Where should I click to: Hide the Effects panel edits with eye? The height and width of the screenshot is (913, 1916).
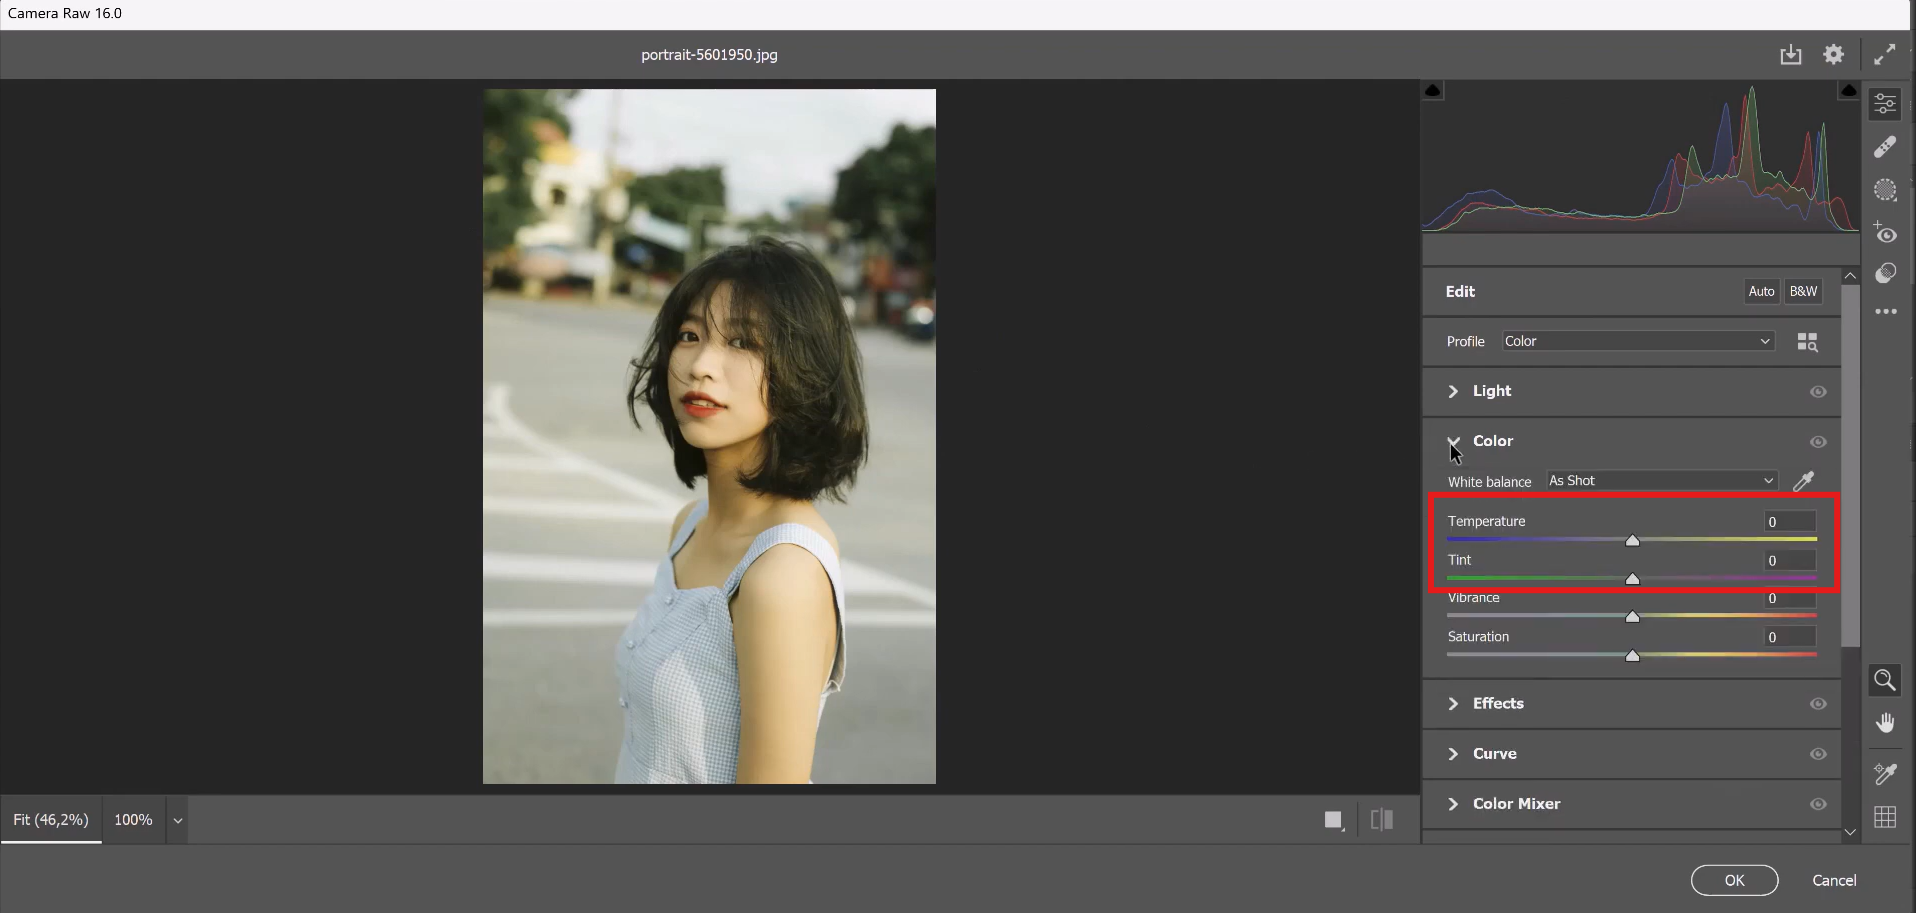(1818, 704)
